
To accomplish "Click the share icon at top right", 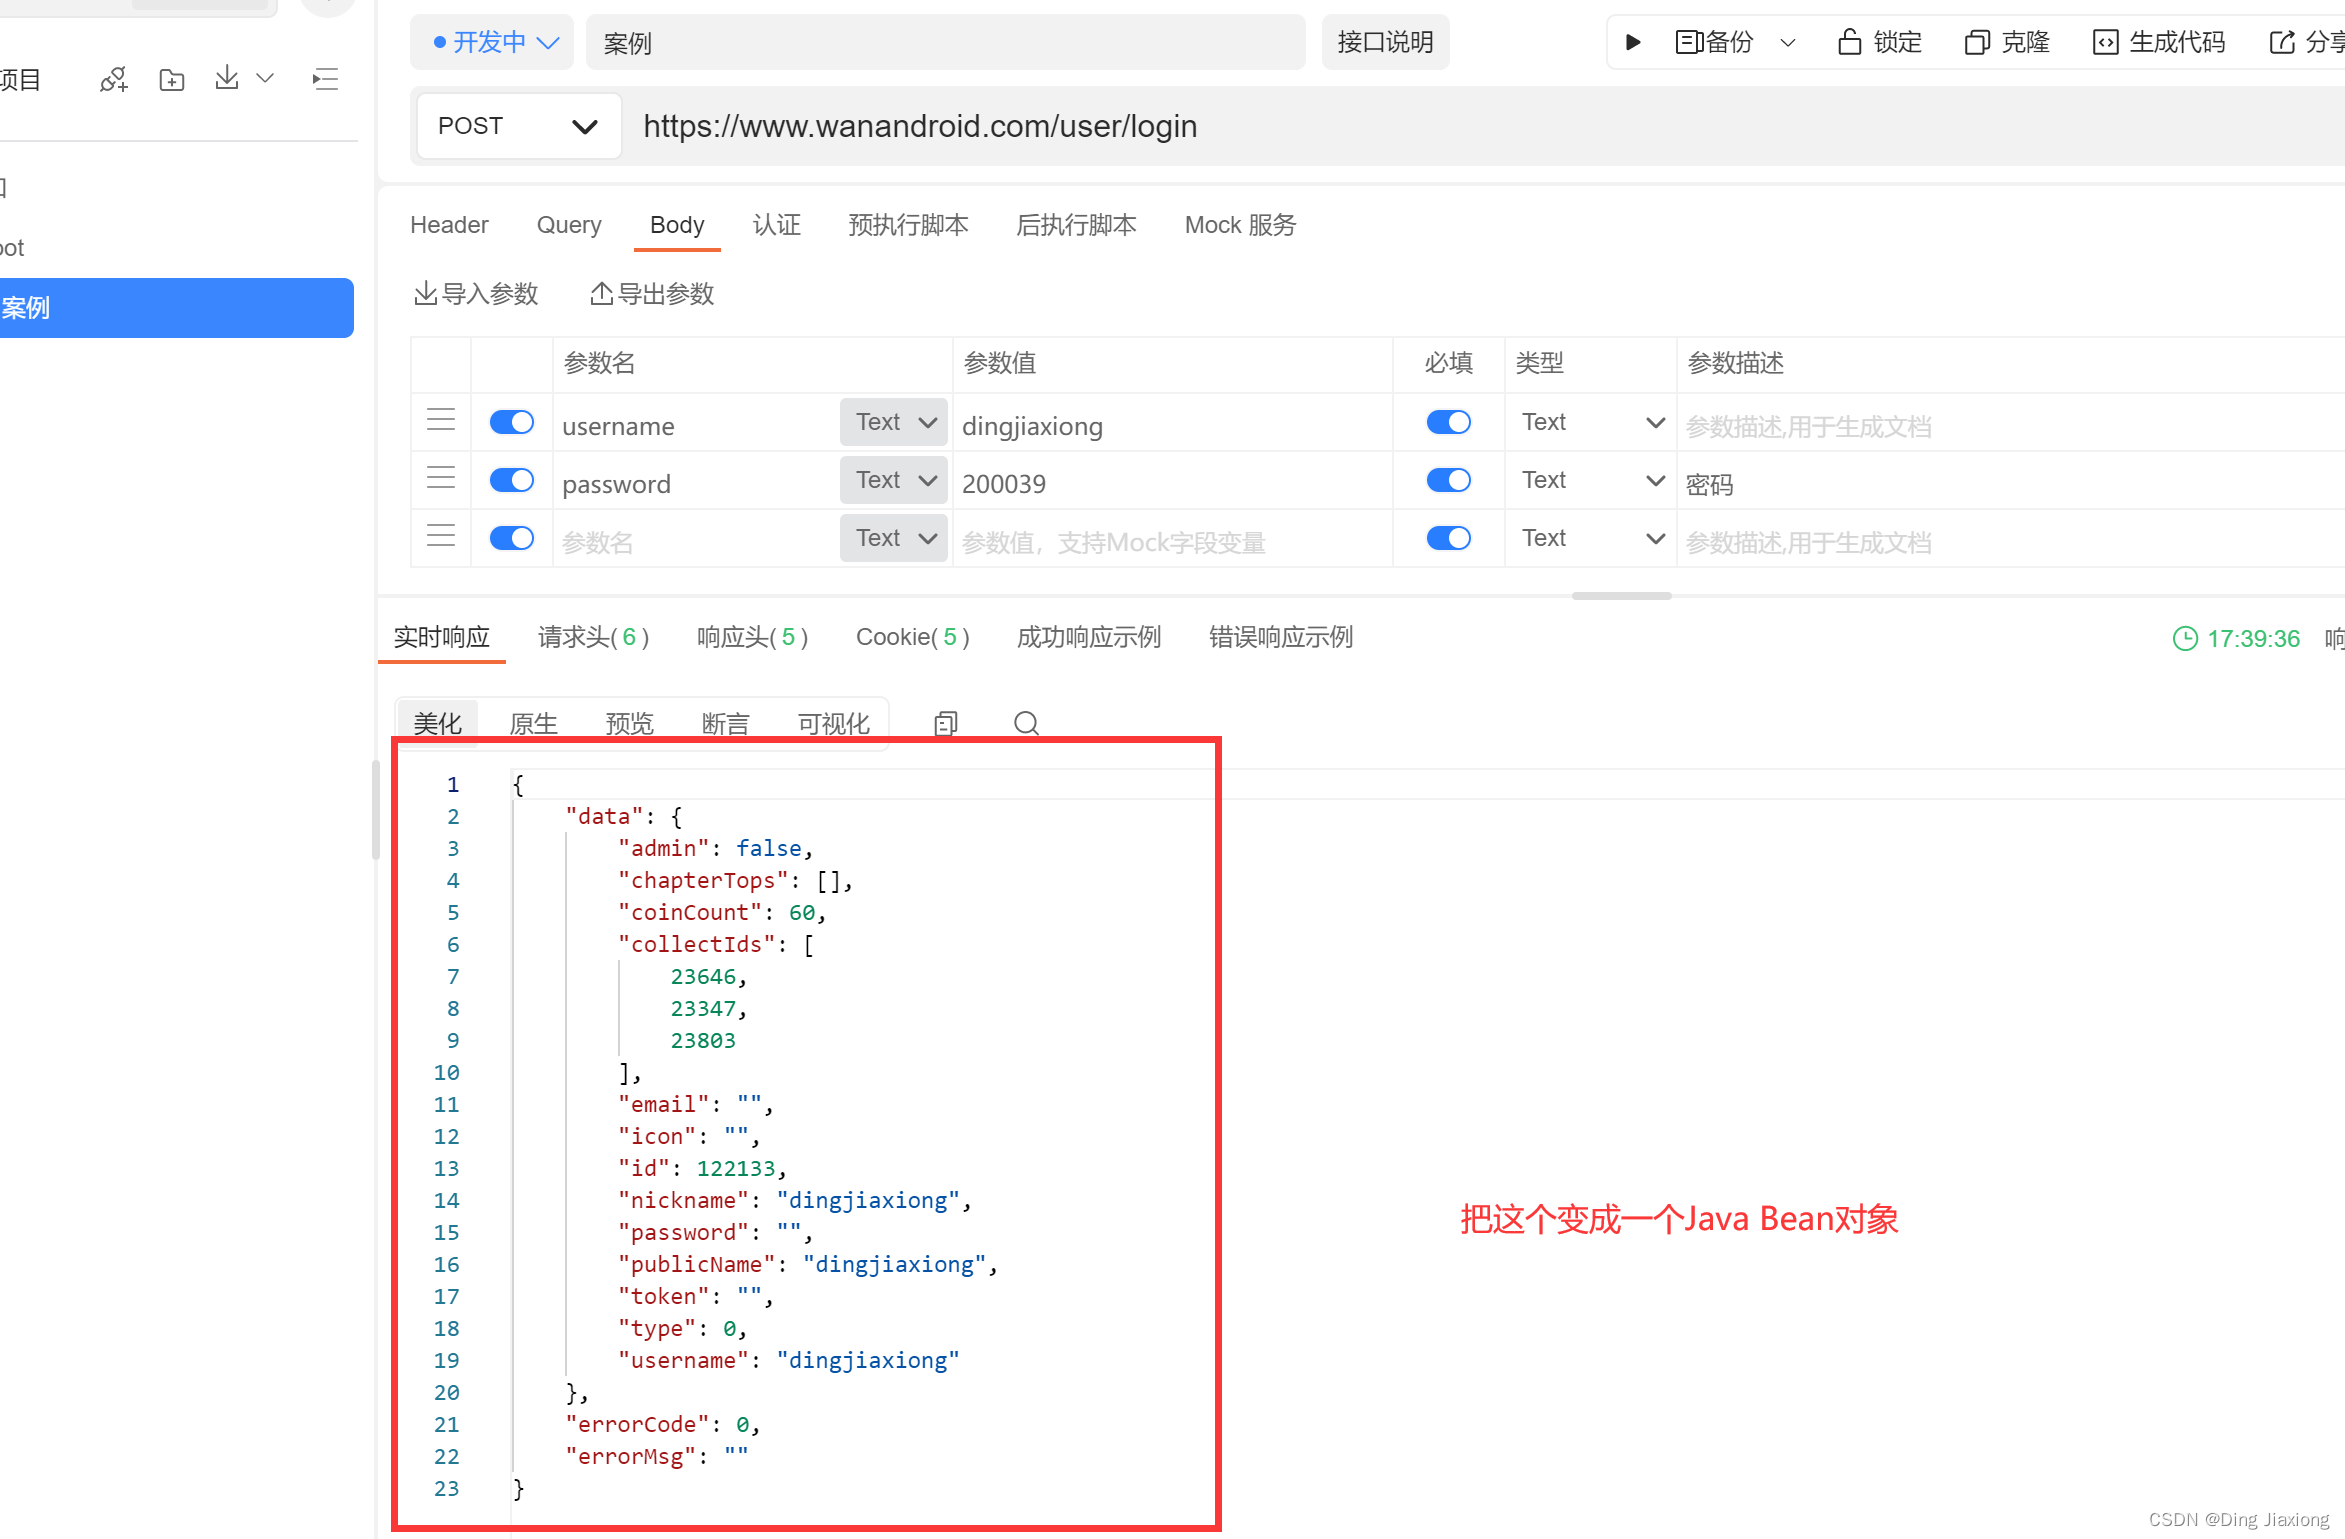I will (2282, 42).
